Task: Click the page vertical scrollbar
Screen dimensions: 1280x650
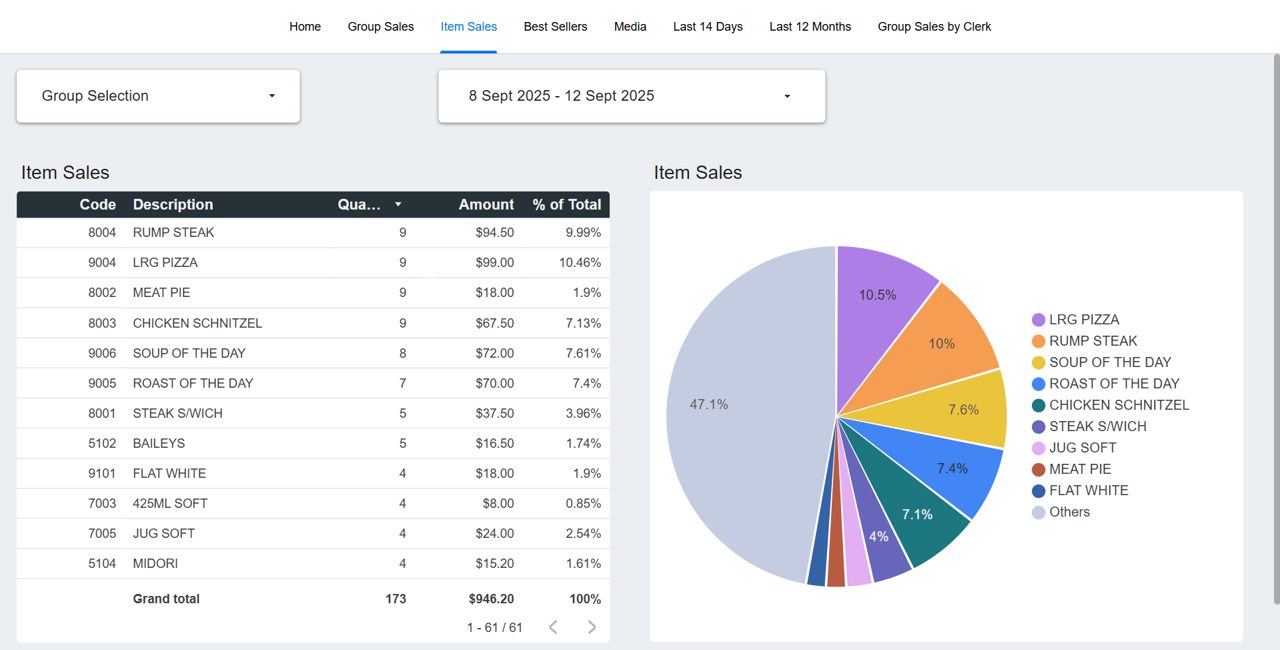Action: click(x=1275, y=330)
